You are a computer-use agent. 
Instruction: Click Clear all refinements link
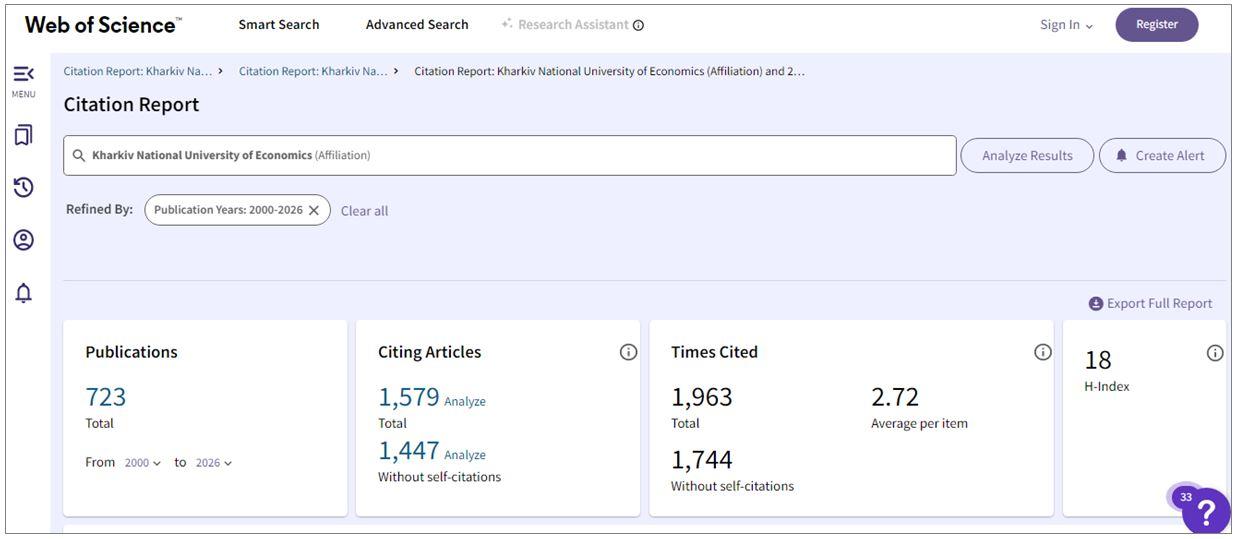click(x=364, y=211)
